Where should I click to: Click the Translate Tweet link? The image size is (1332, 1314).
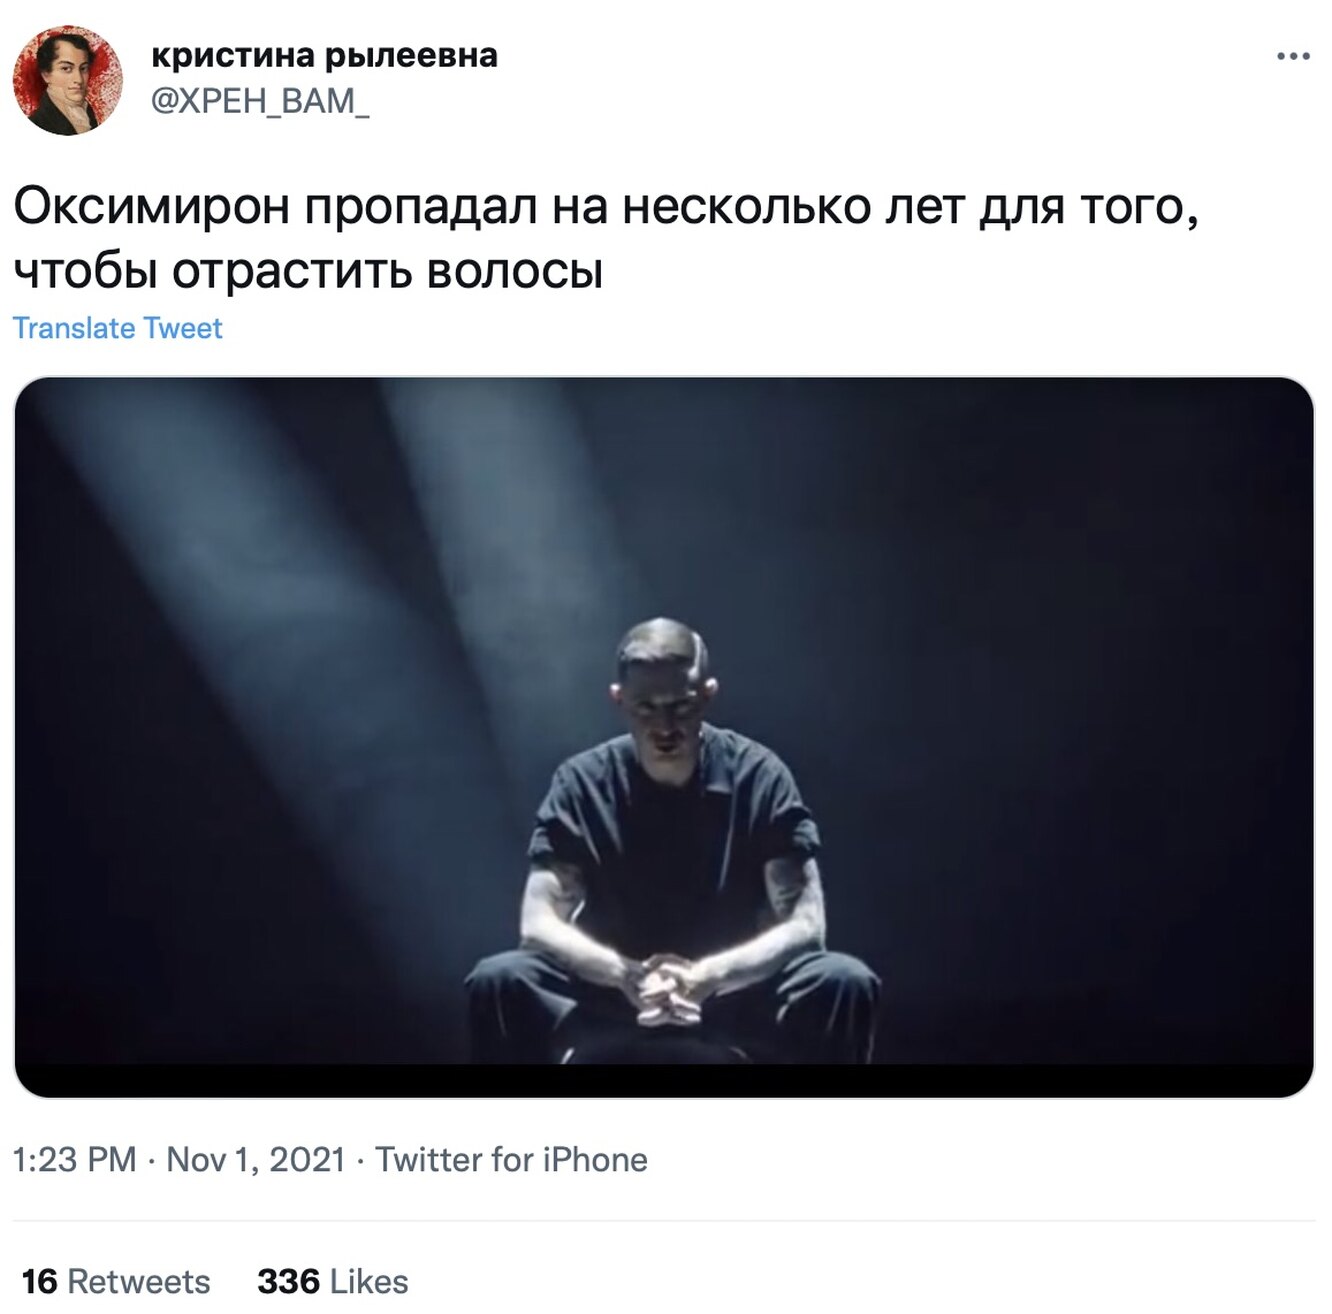(117, 328)
